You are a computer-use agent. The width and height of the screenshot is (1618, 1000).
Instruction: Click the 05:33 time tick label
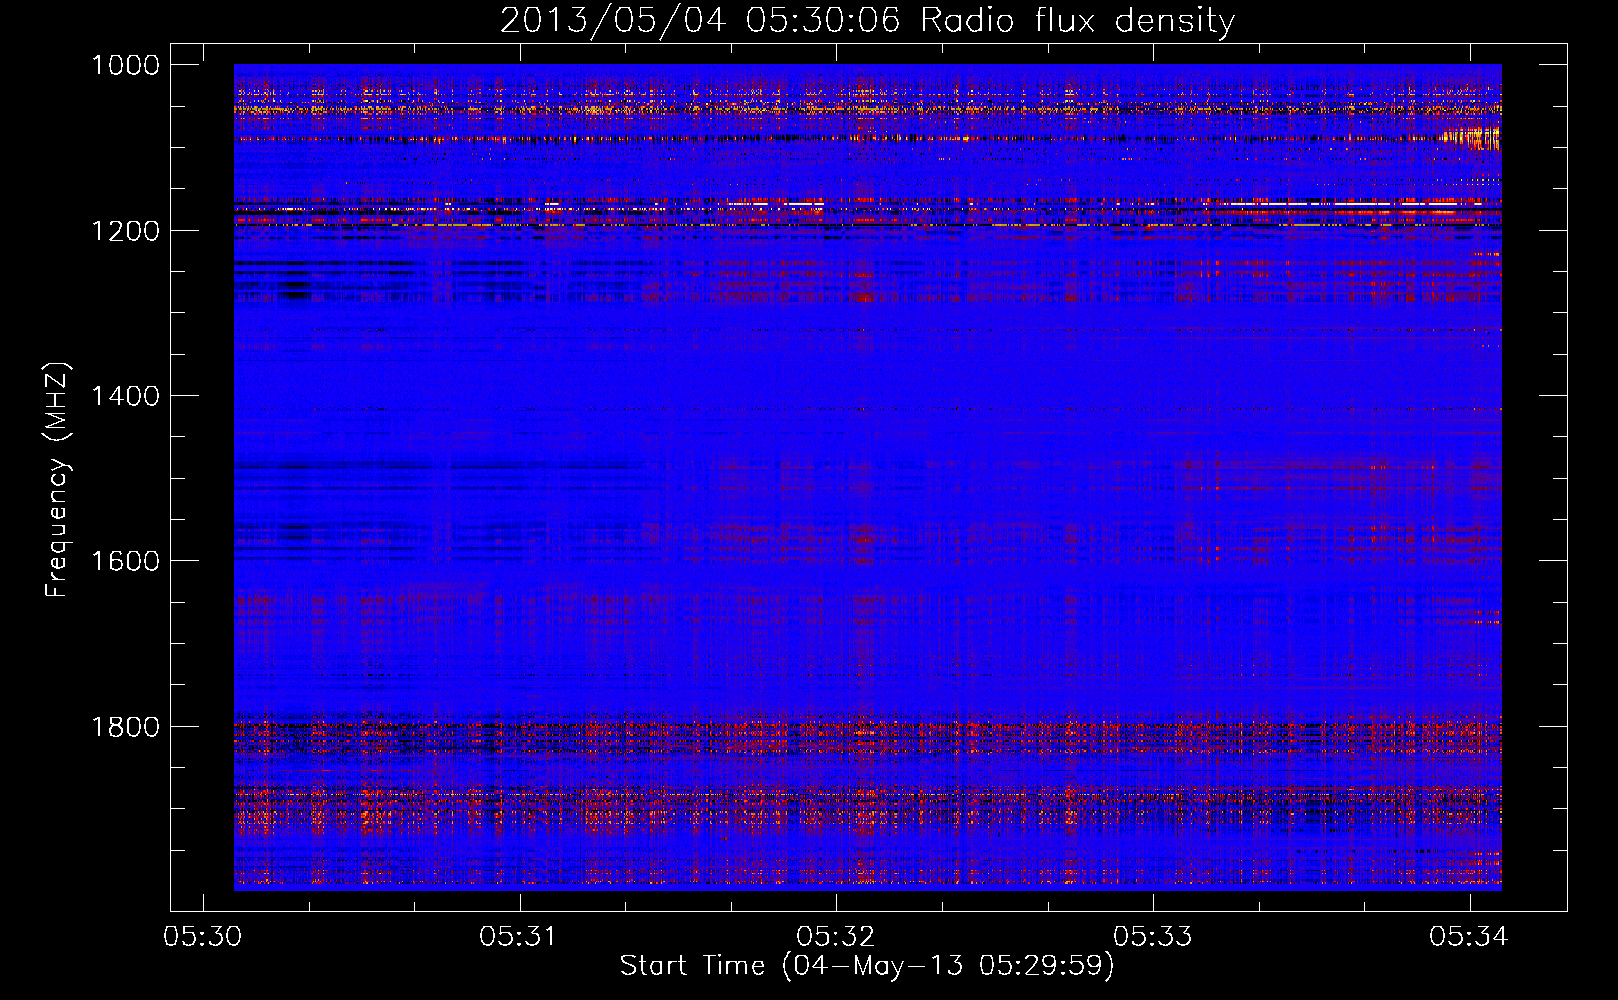pos(1153,936)
